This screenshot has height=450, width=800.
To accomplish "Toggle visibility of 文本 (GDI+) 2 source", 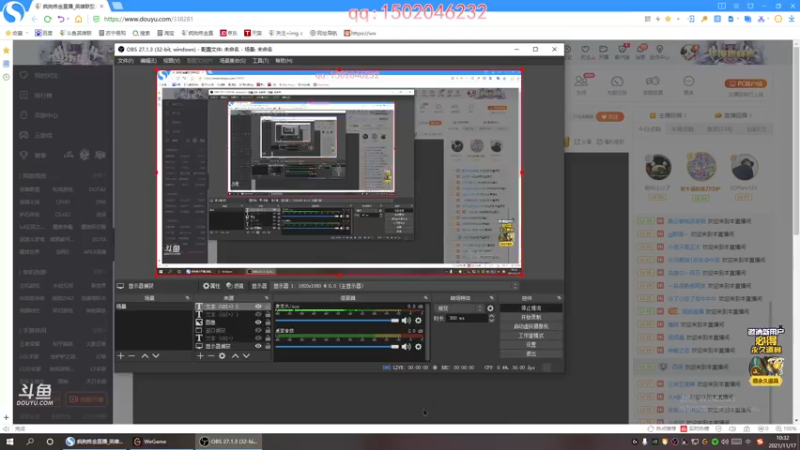I will [x=258, y=314].
